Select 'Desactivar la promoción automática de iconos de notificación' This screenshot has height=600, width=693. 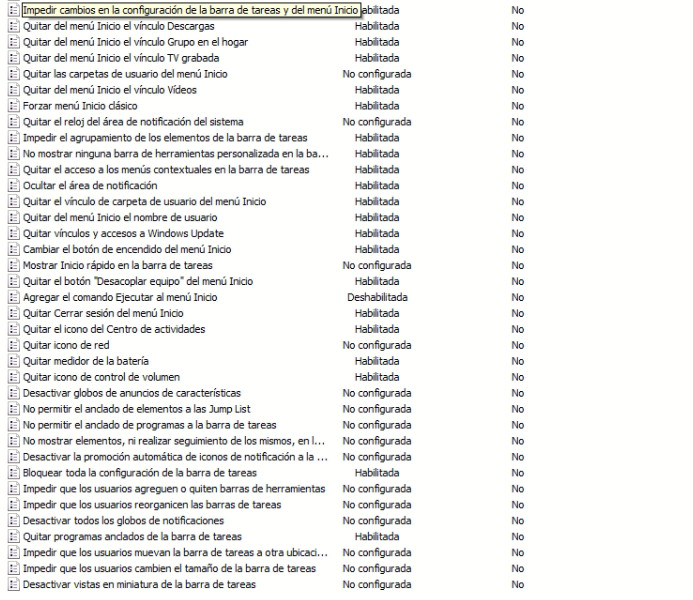click(175, 457)
